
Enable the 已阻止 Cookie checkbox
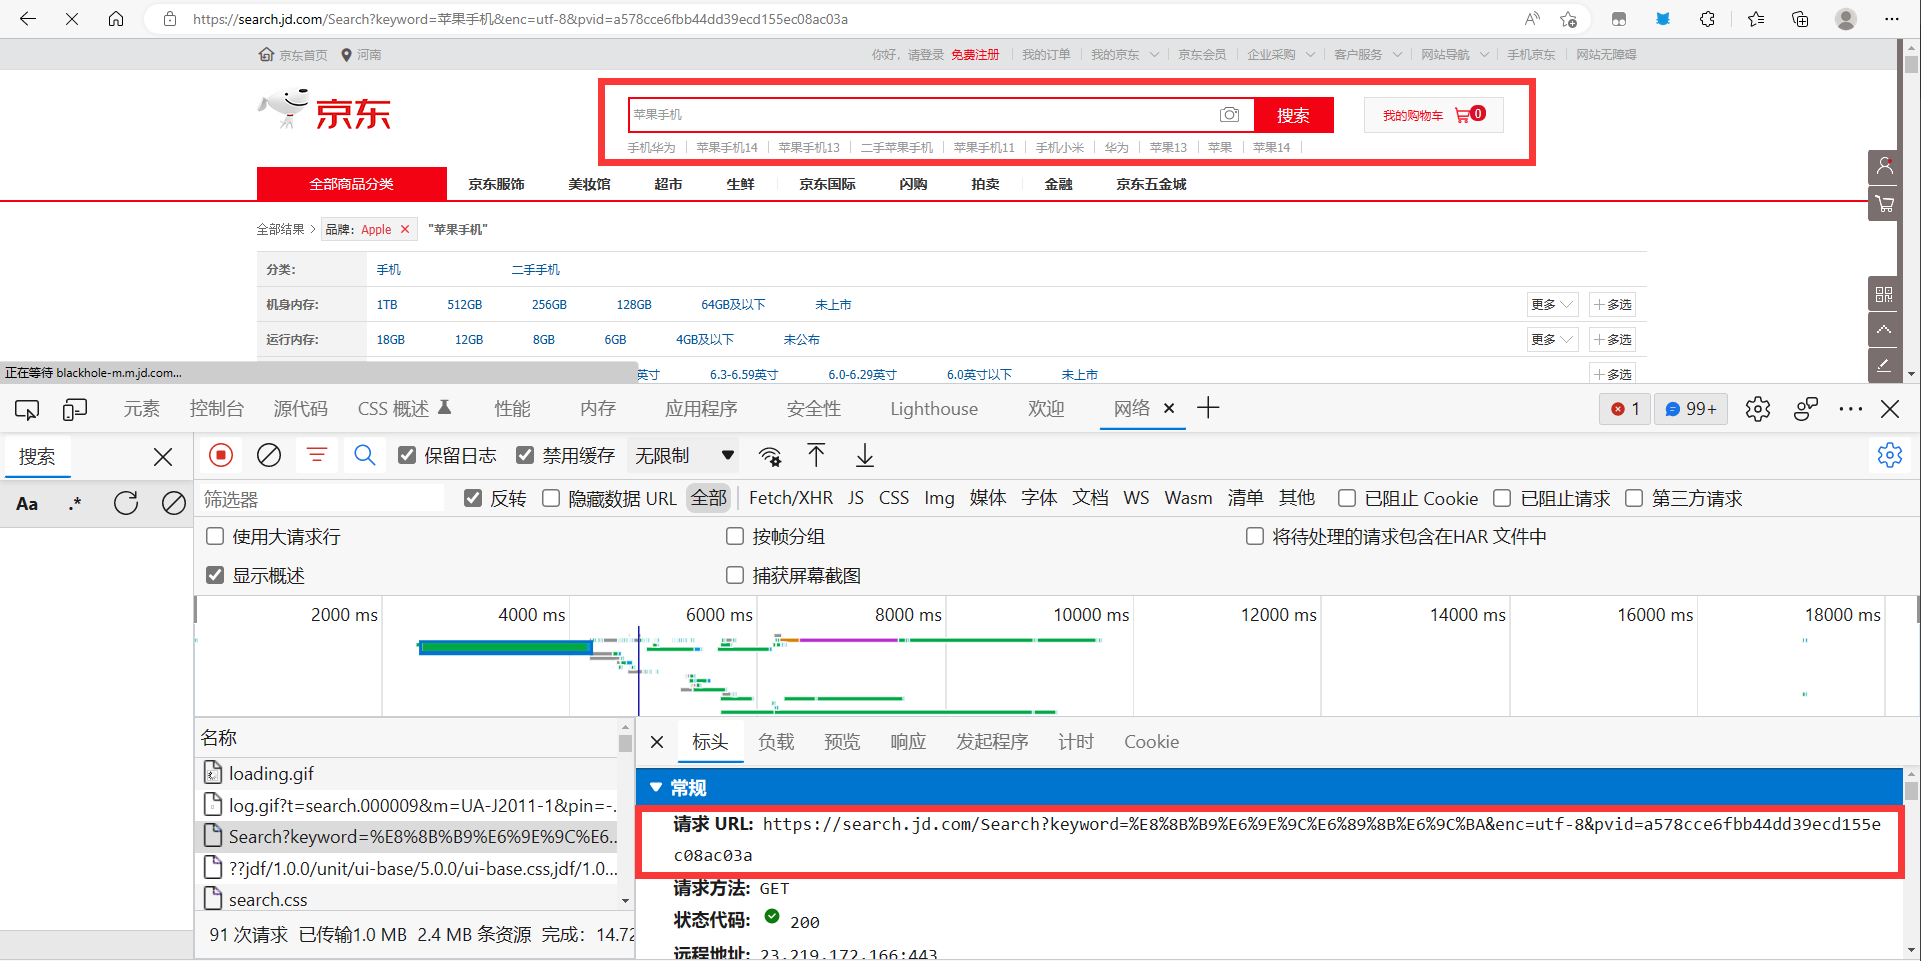tap(1347, 498)
